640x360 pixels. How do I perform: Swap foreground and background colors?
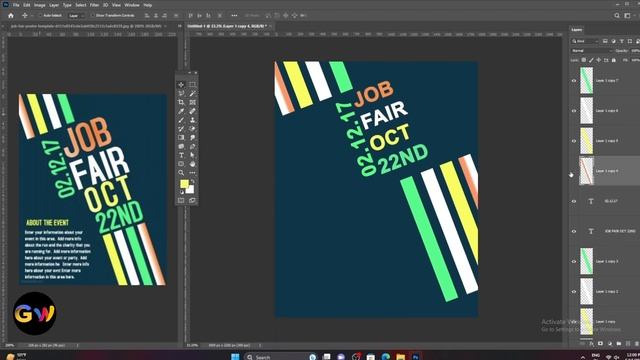coord(192,182)
